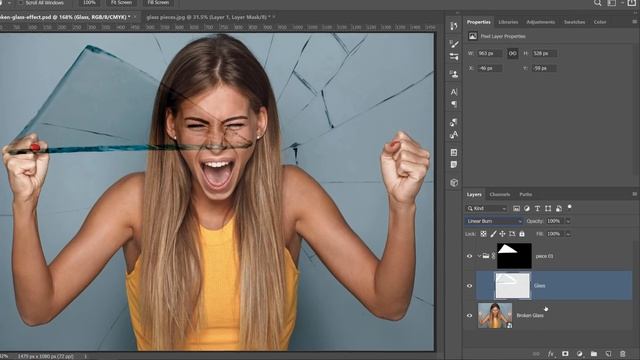640x360 pixels.
Task: Switch to the Adjustments tab
Action: 540,22
